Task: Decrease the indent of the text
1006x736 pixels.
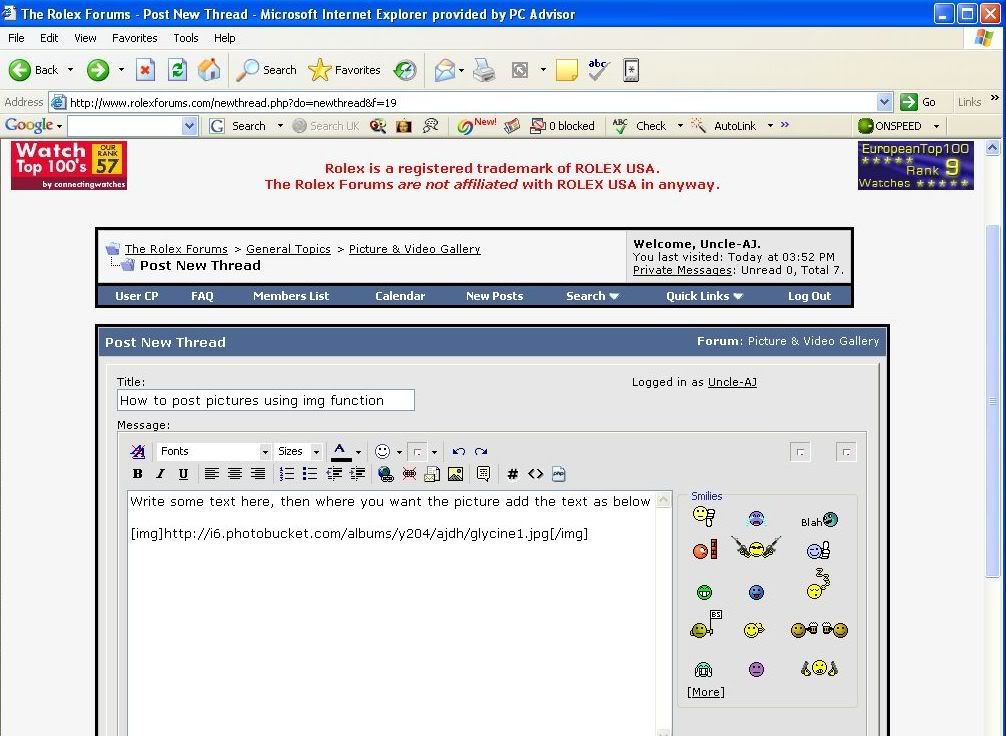Action: [x=334, y=474]
